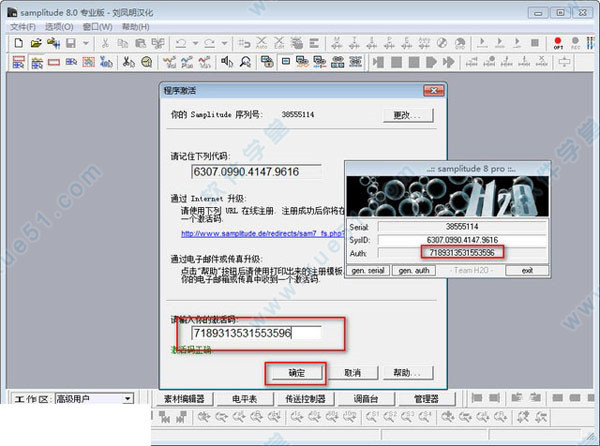600x446 pixels.
Task: Open the 选项(O) menu
Action: click(x=59, y=27)
